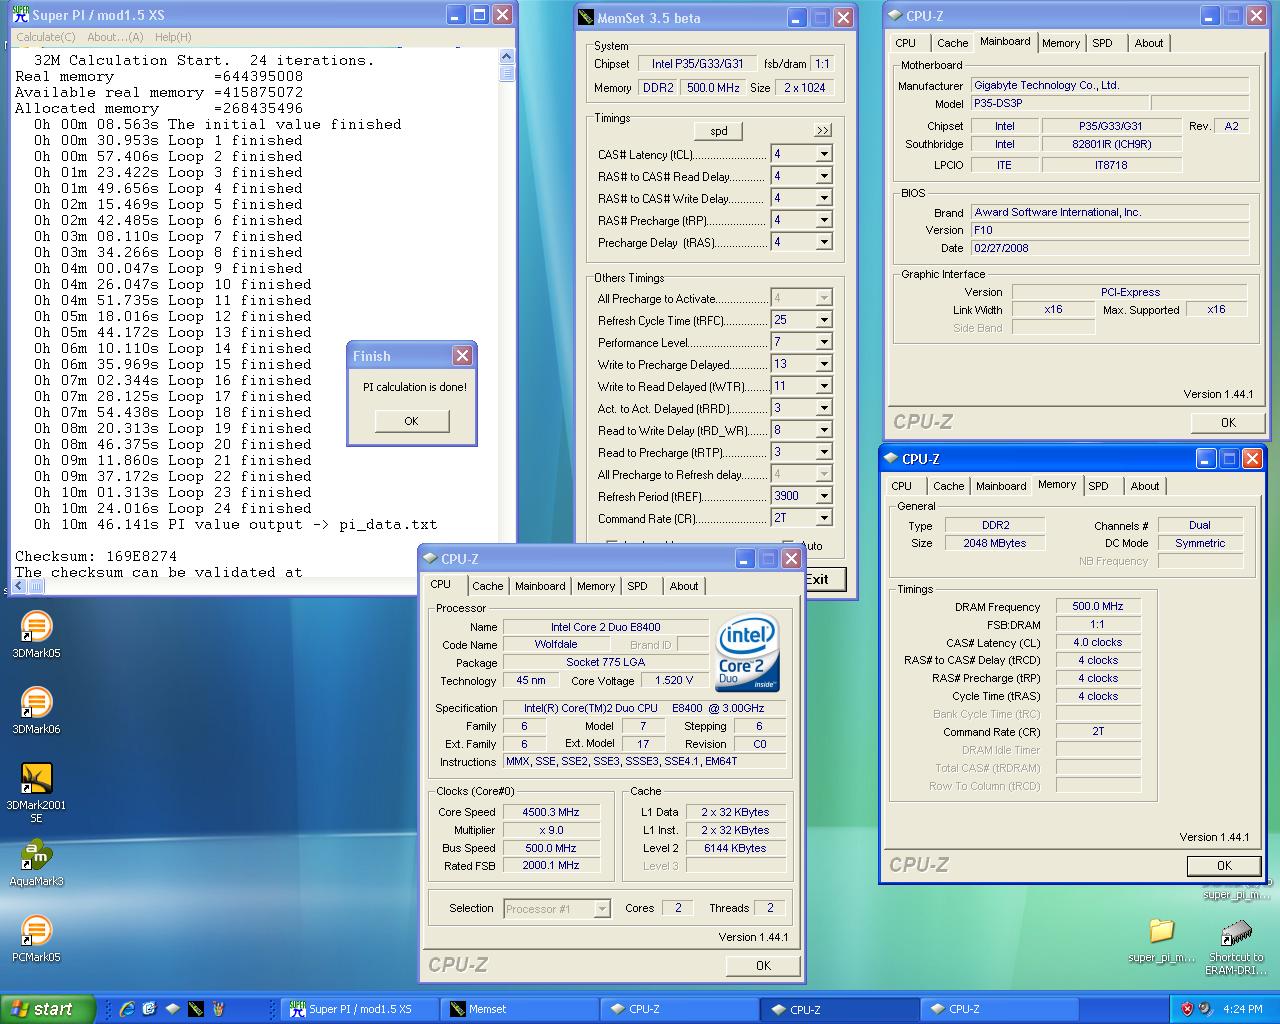
Task: Click the red security shield tray icon
Action: point(1187,1009)
